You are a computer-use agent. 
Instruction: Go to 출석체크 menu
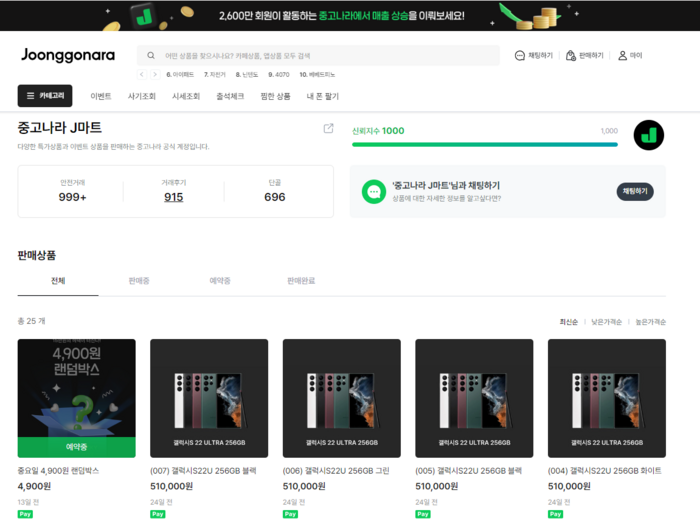point(230,96)
